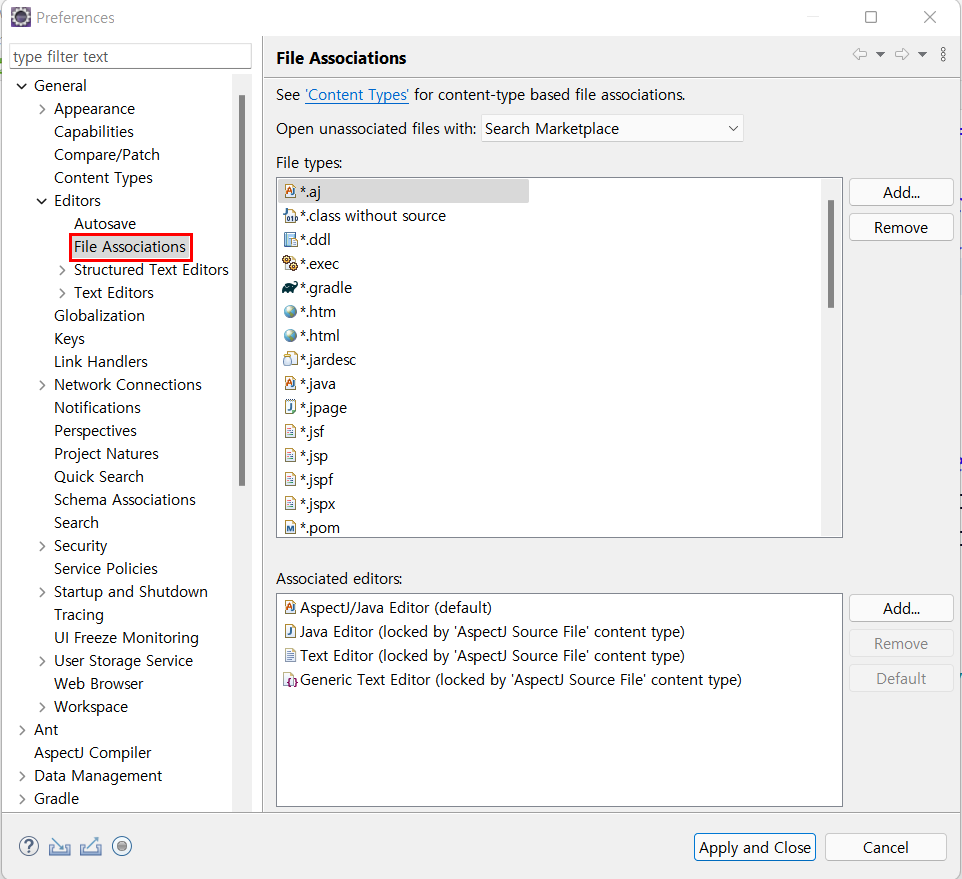The height and width of the screenshot is (879, 962).
Task: Select the *.ddl file type
Action: click(307, 240)
